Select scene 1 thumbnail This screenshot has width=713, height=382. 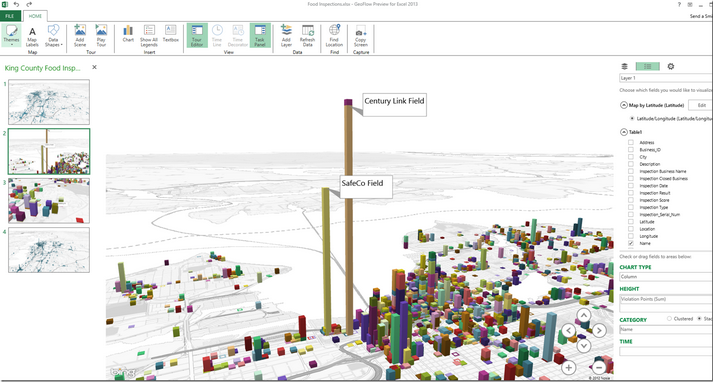pos(49,102)
